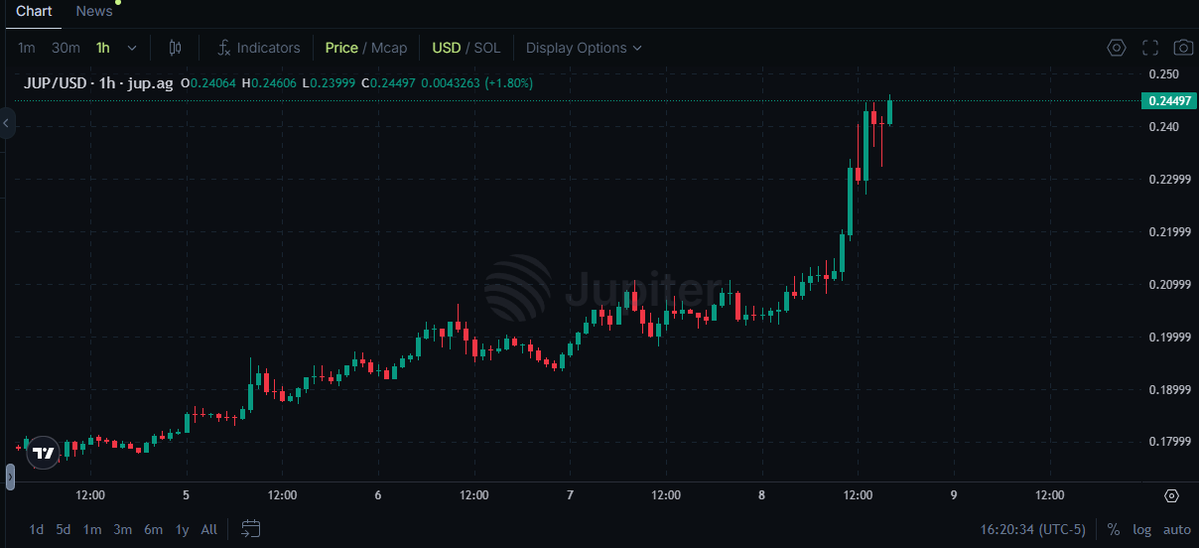Set date range to 1y

(x=182, y=530)
